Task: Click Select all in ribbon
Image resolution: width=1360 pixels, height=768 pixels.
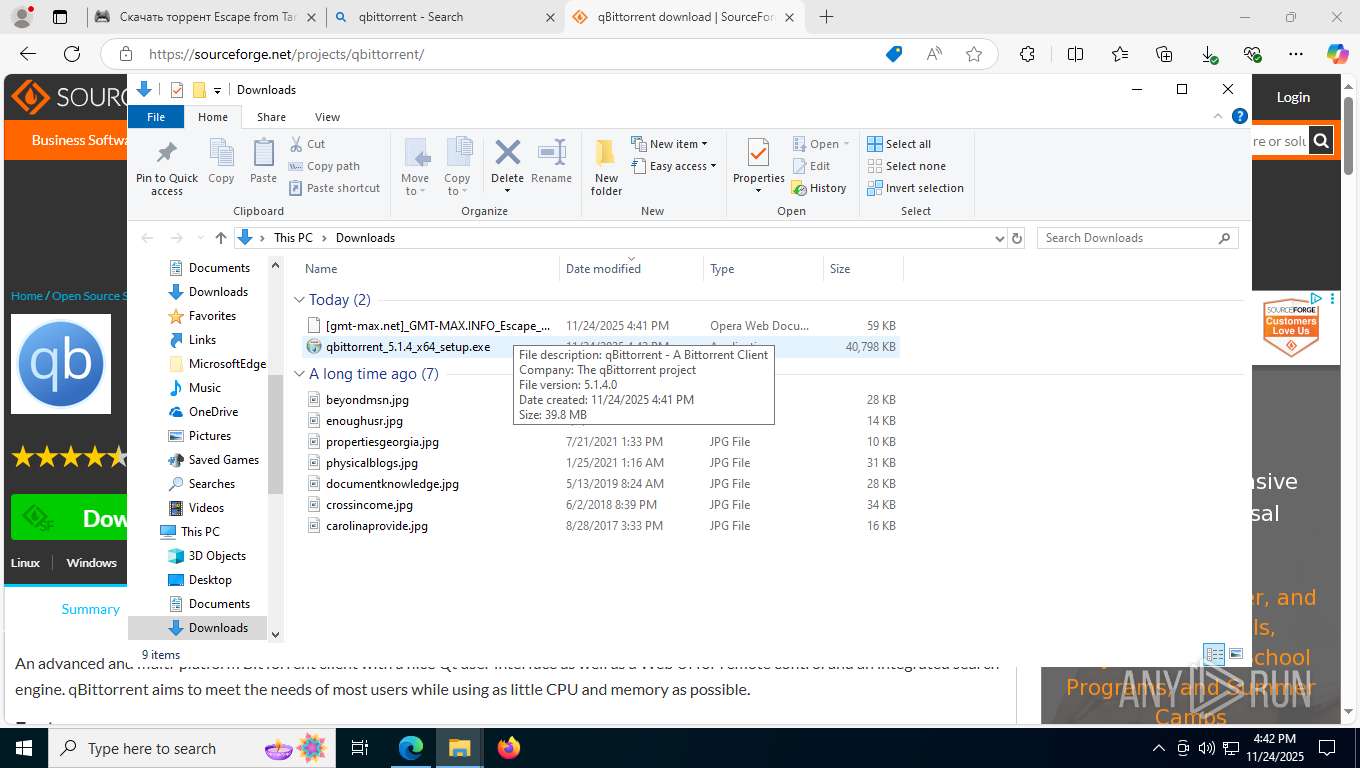Action: coord(899,144)
